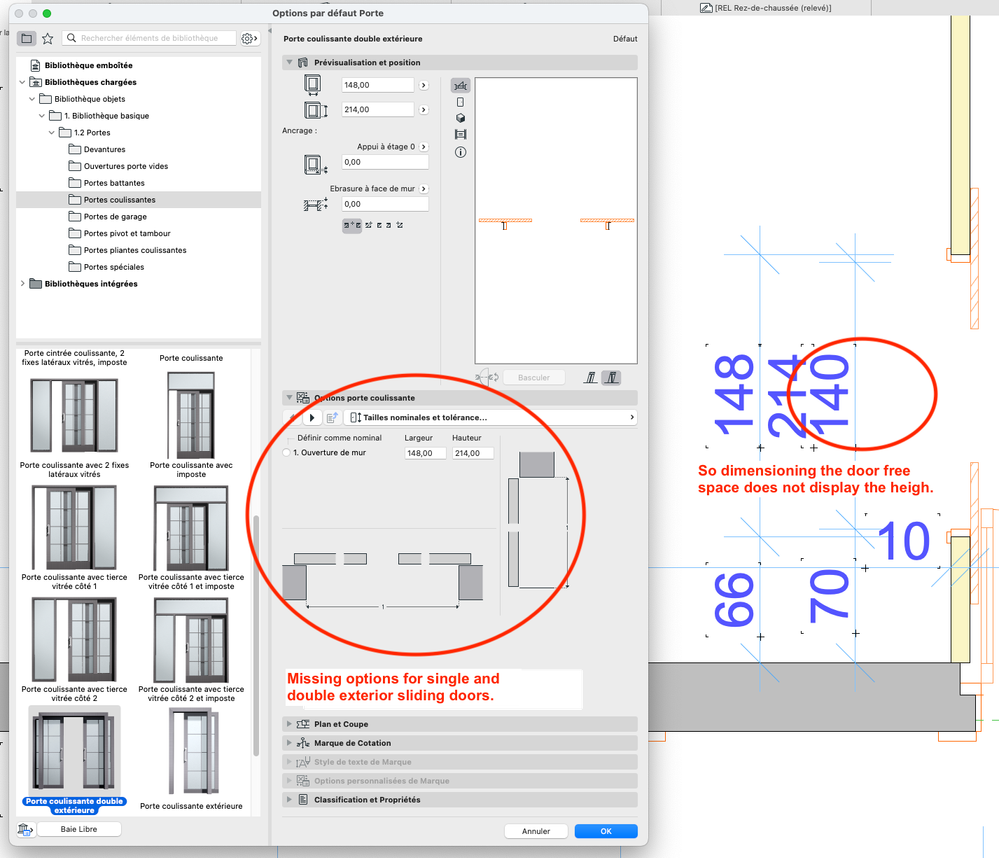Go to next options page arrow
The height and width of the screenshot is (858, 999).
click(312, 417)
